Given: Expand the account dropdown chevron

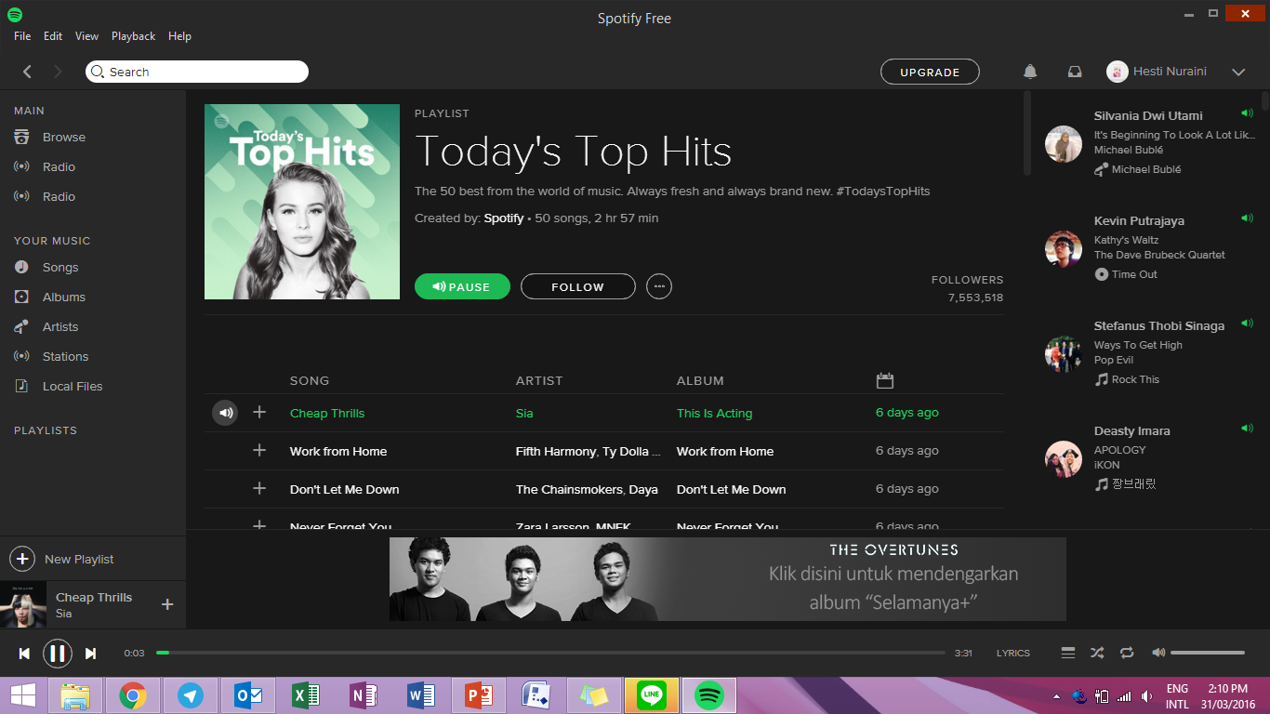Looking at the screenshot, I should tap(1238, 72).
